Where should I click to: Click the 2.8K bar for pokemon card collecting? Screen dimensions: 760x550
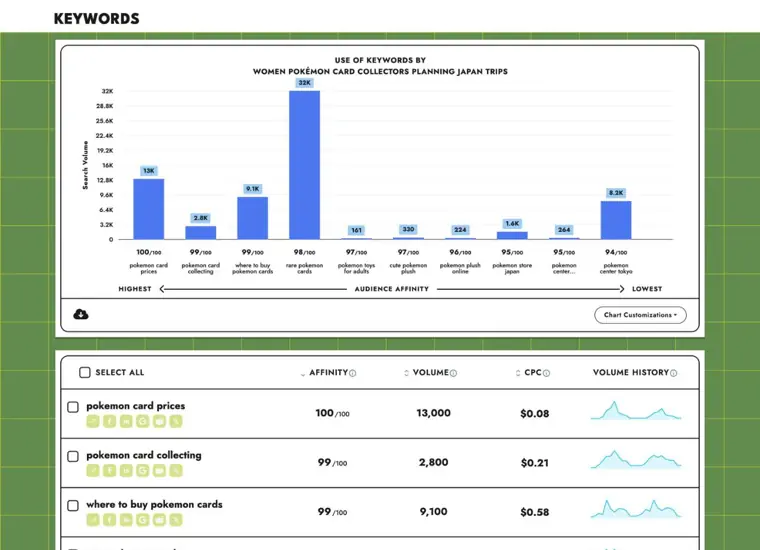(201, 233)
